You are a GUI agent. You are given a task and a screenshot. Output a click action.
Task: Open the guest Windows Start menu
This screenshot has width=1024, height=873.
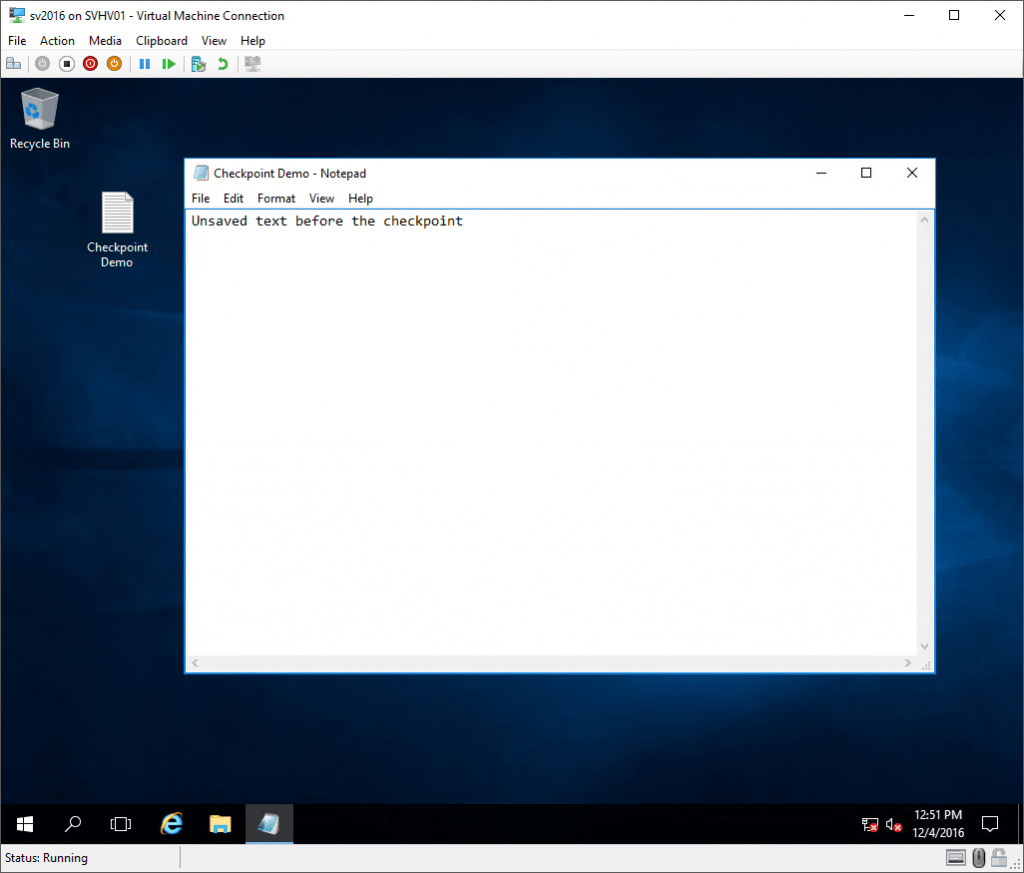pos(25,824)
